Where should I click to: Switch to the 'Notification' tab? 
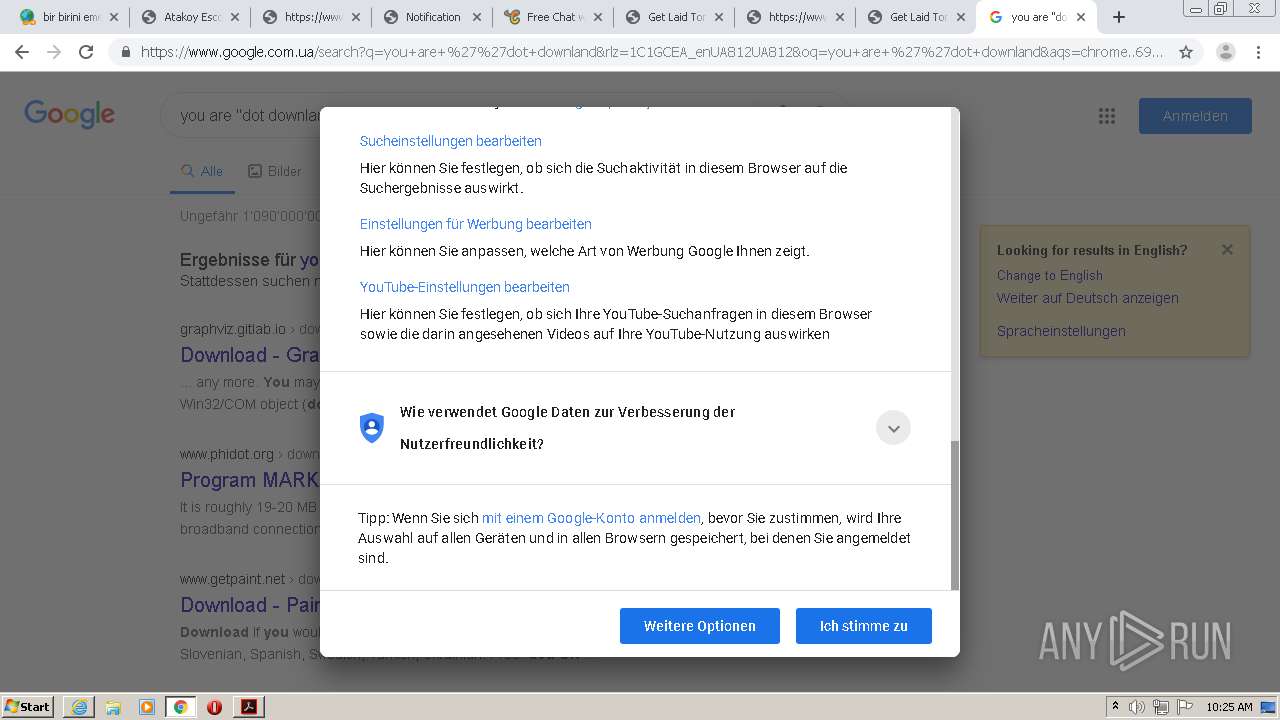tap(433, 17)
